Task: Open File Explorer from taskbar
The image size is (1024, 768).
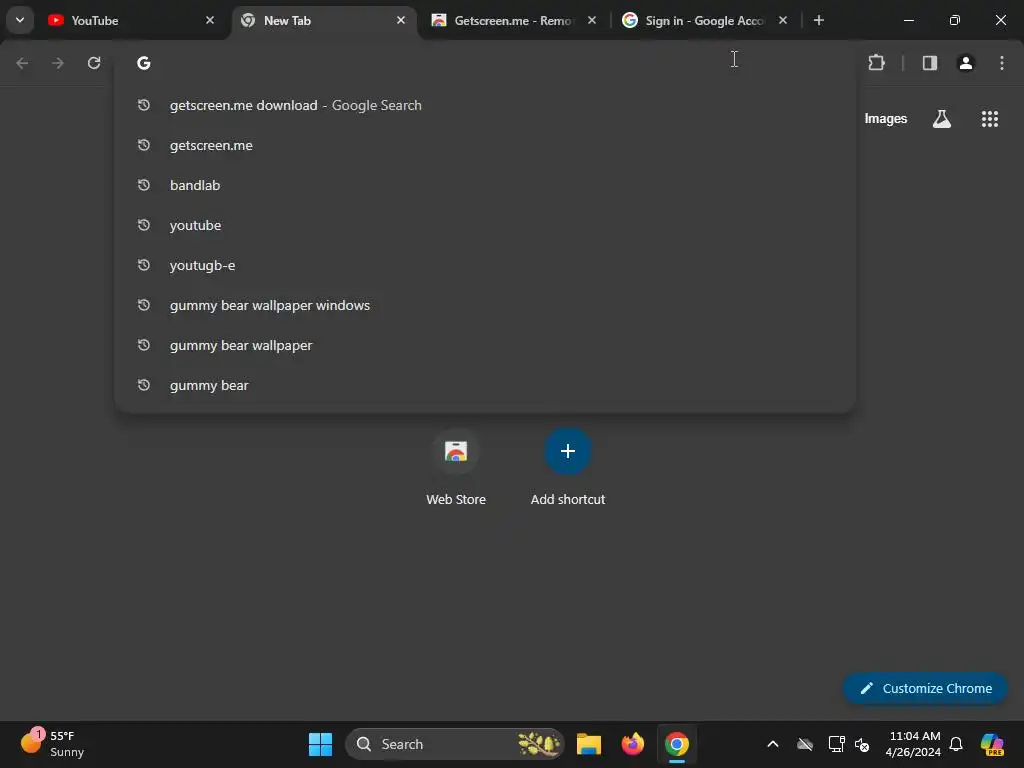Action: point(588,744)
